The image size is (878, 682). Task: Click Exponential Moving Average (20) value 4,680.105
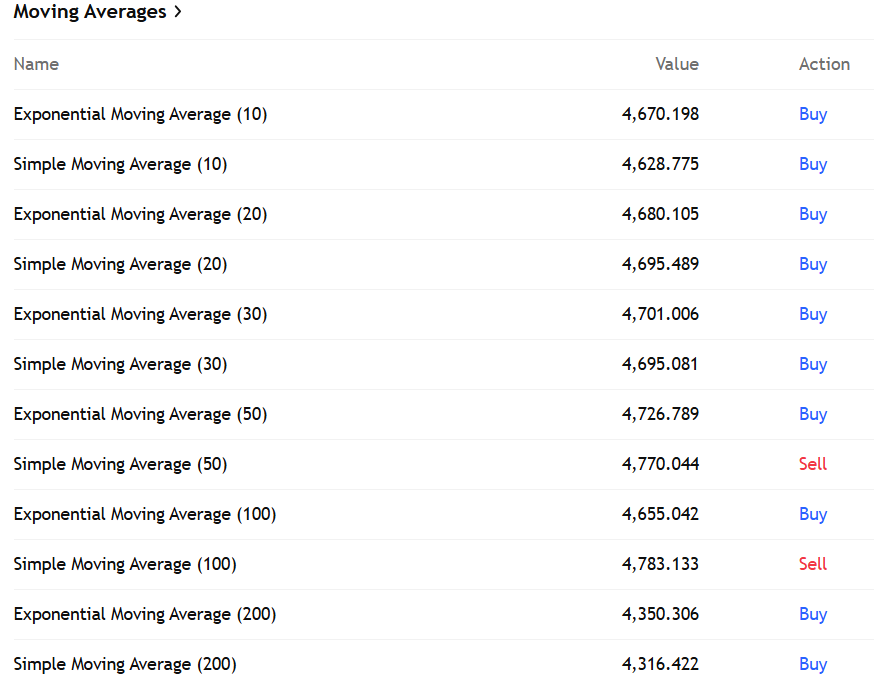[660, 214]
